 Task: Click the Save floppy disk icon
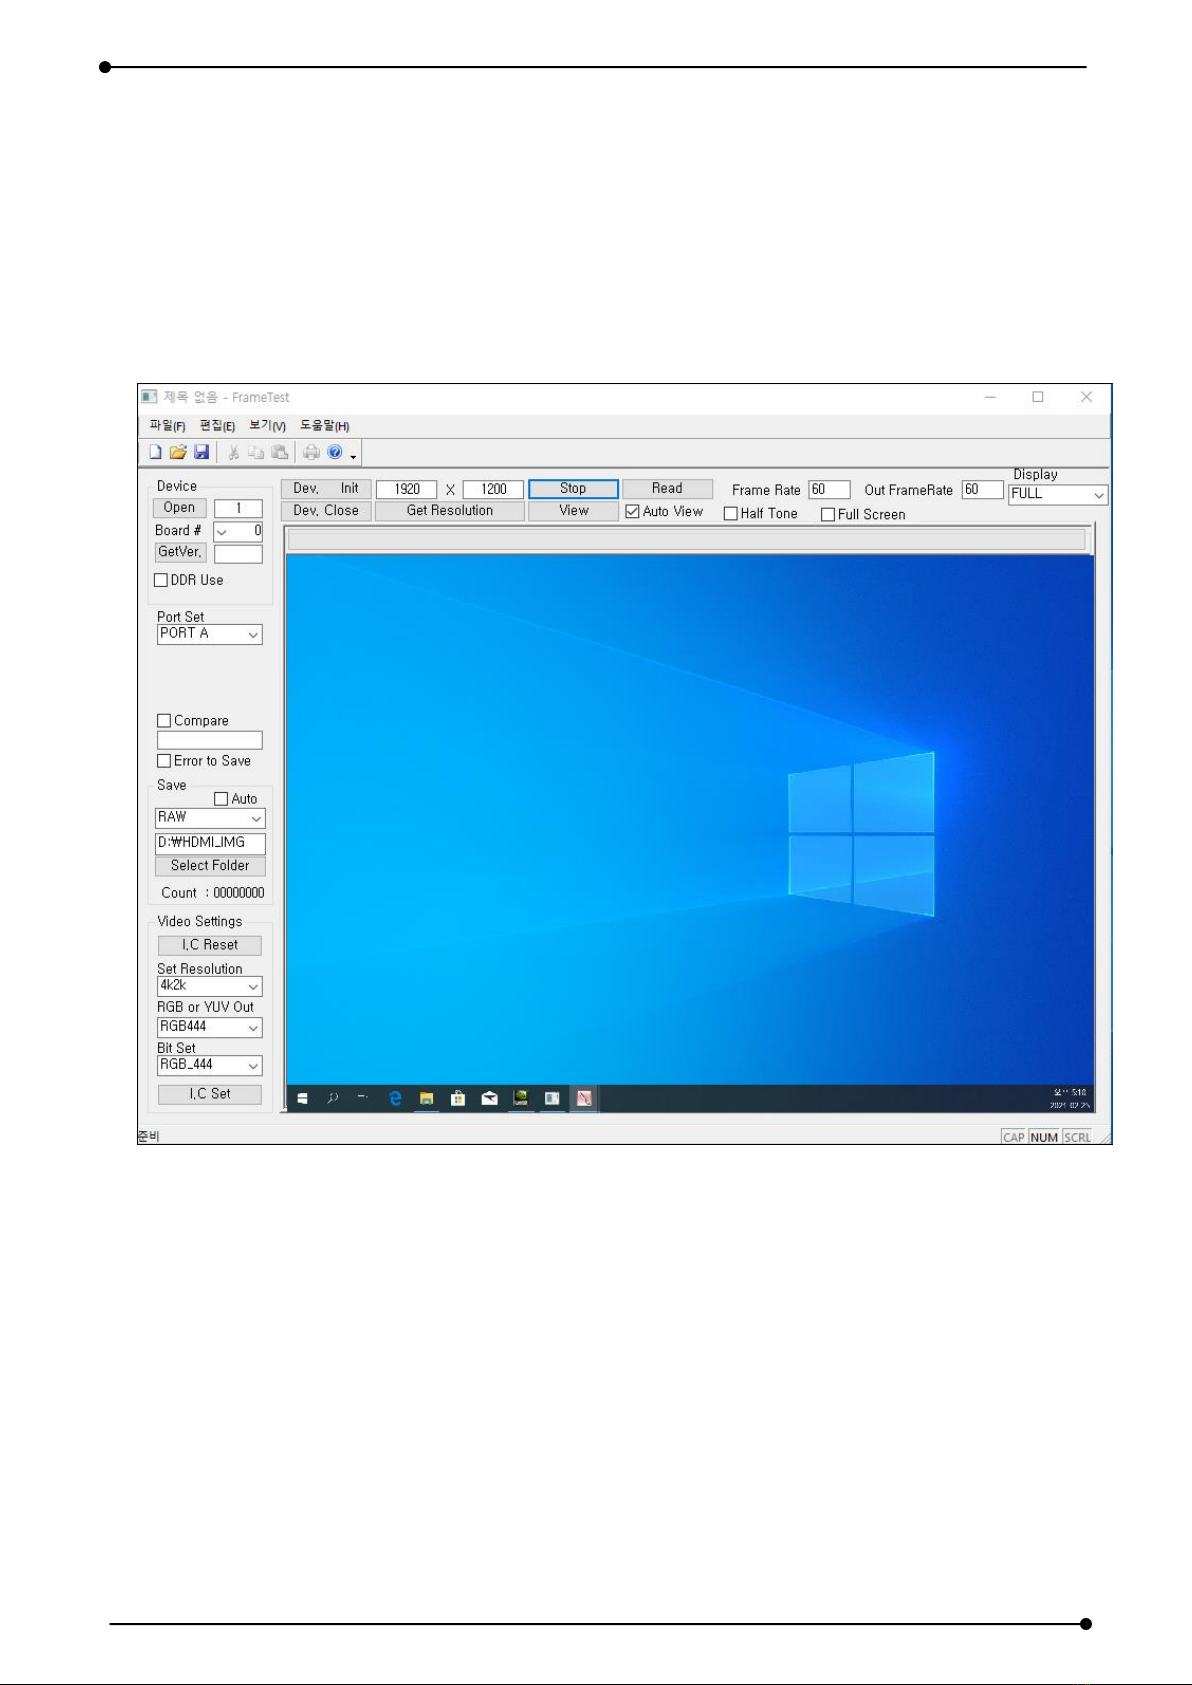point(201,453)
